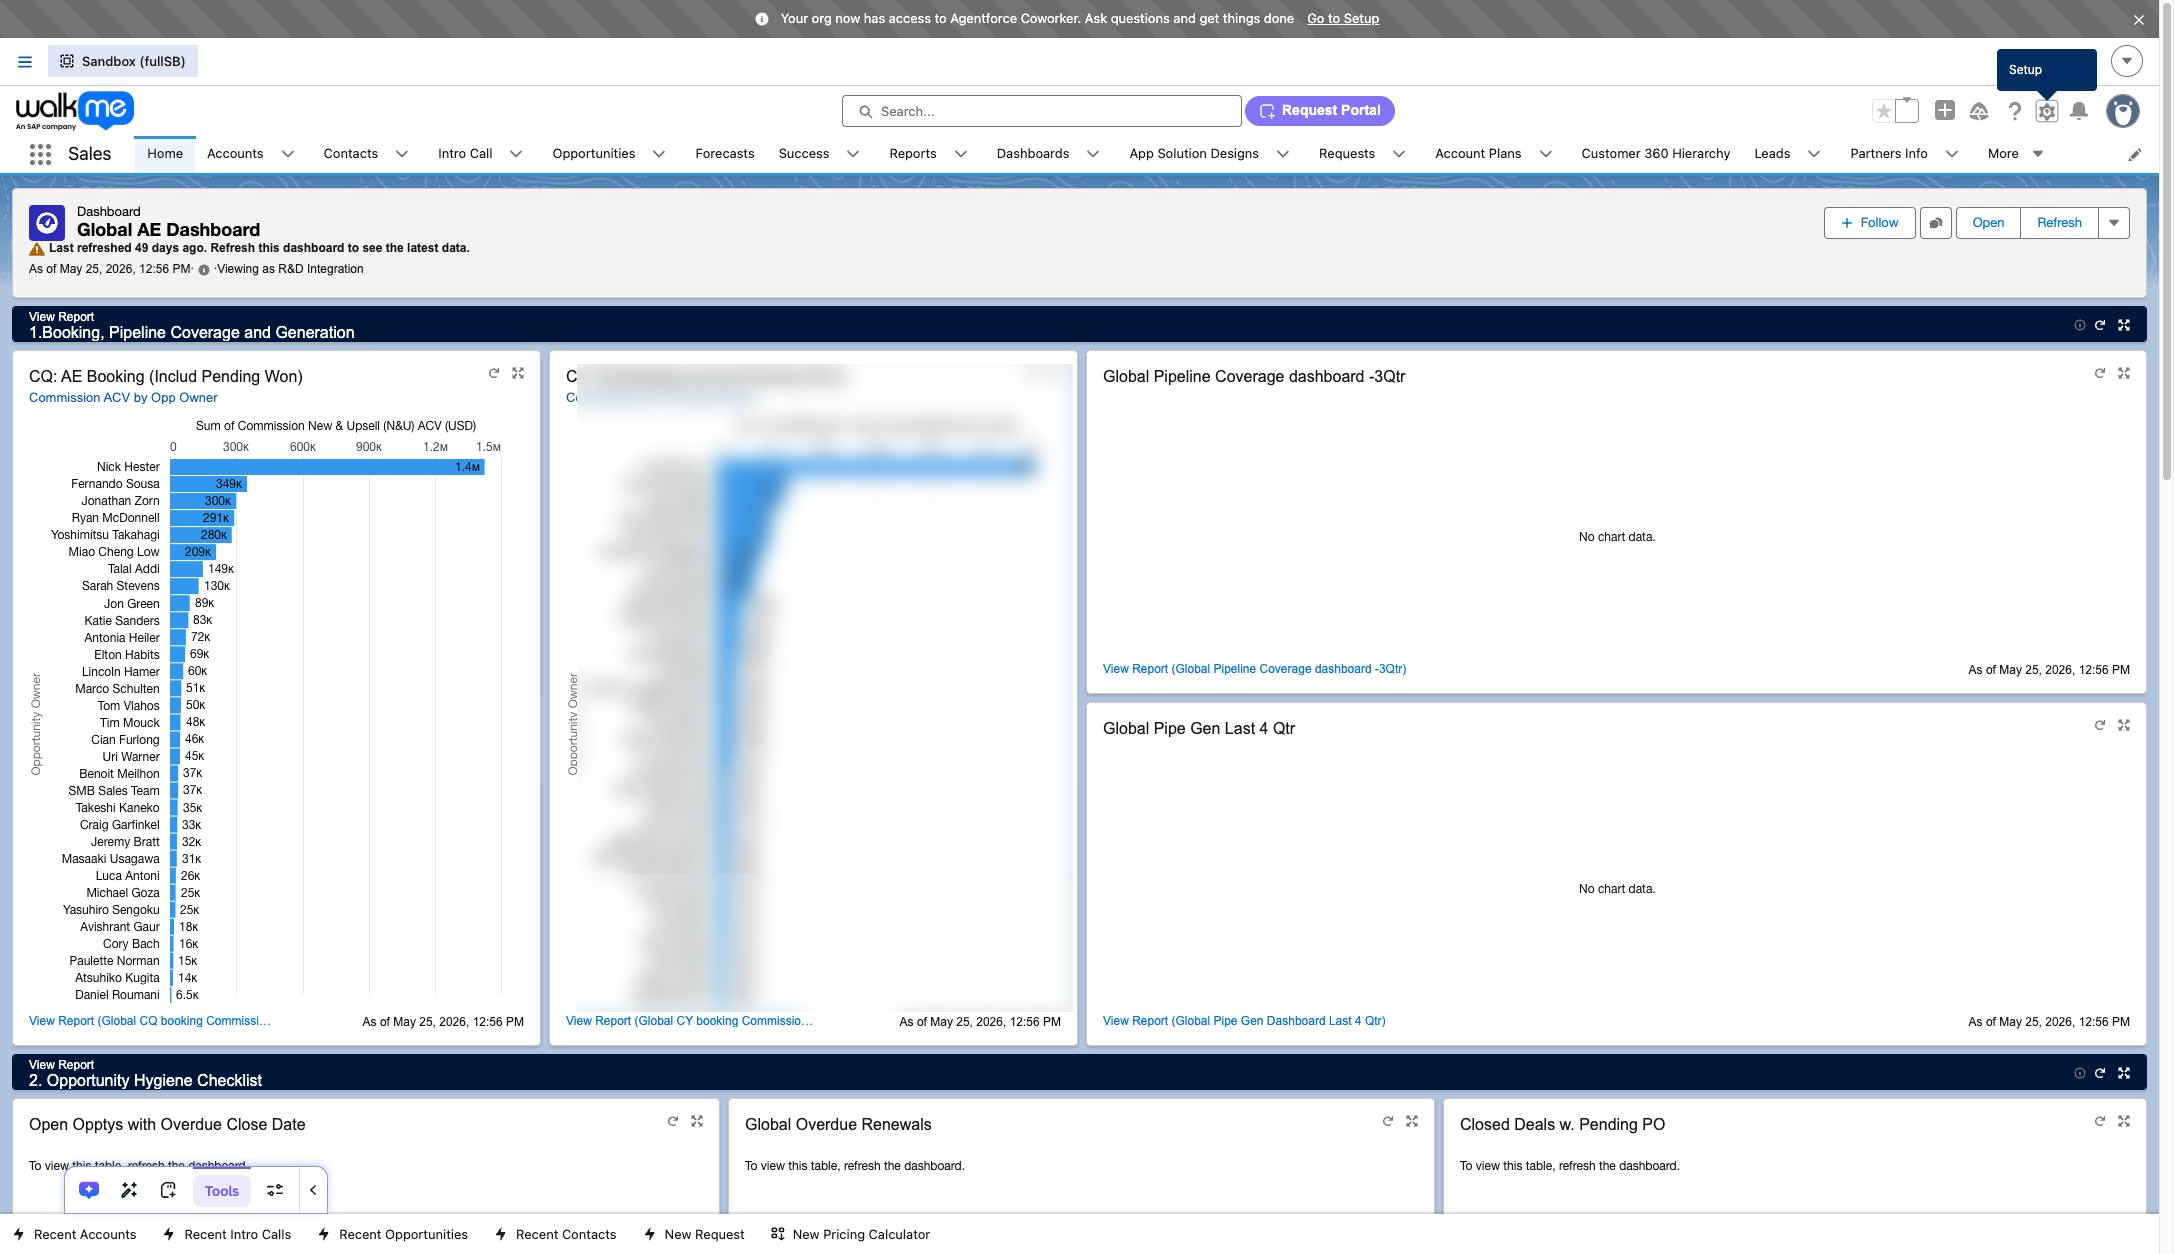Switch to Customer 360 Hierarchy tab
This screenshot has height=1254, width=2174.
pyautogui.click(x=1655, y=154)
